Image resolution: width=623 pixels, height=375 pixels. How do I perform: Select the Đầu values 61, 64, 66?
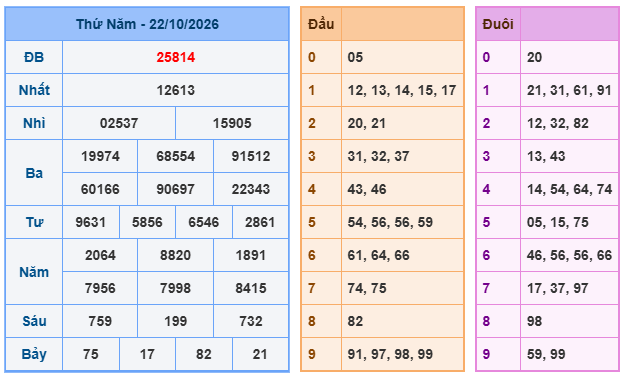[378, 255]
